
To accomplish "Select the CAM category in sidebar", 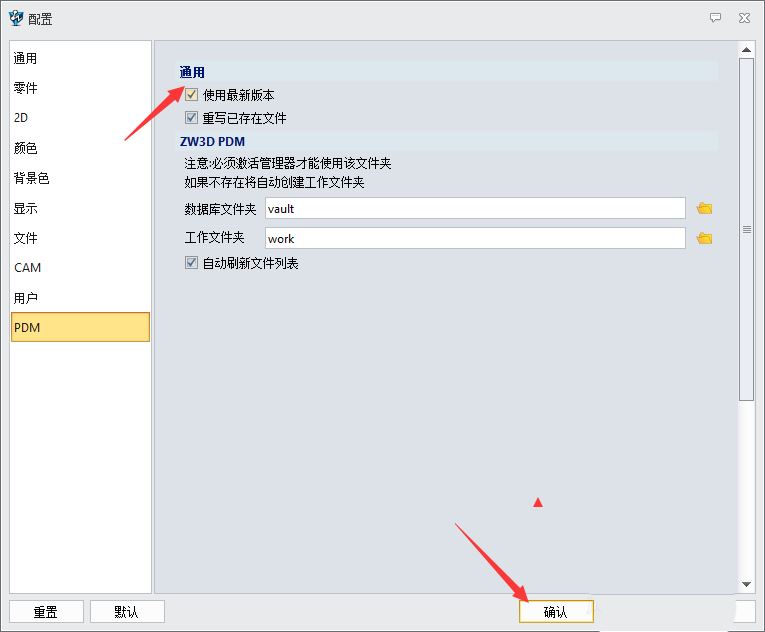I will pyautogui.click(x=28, y=268).
